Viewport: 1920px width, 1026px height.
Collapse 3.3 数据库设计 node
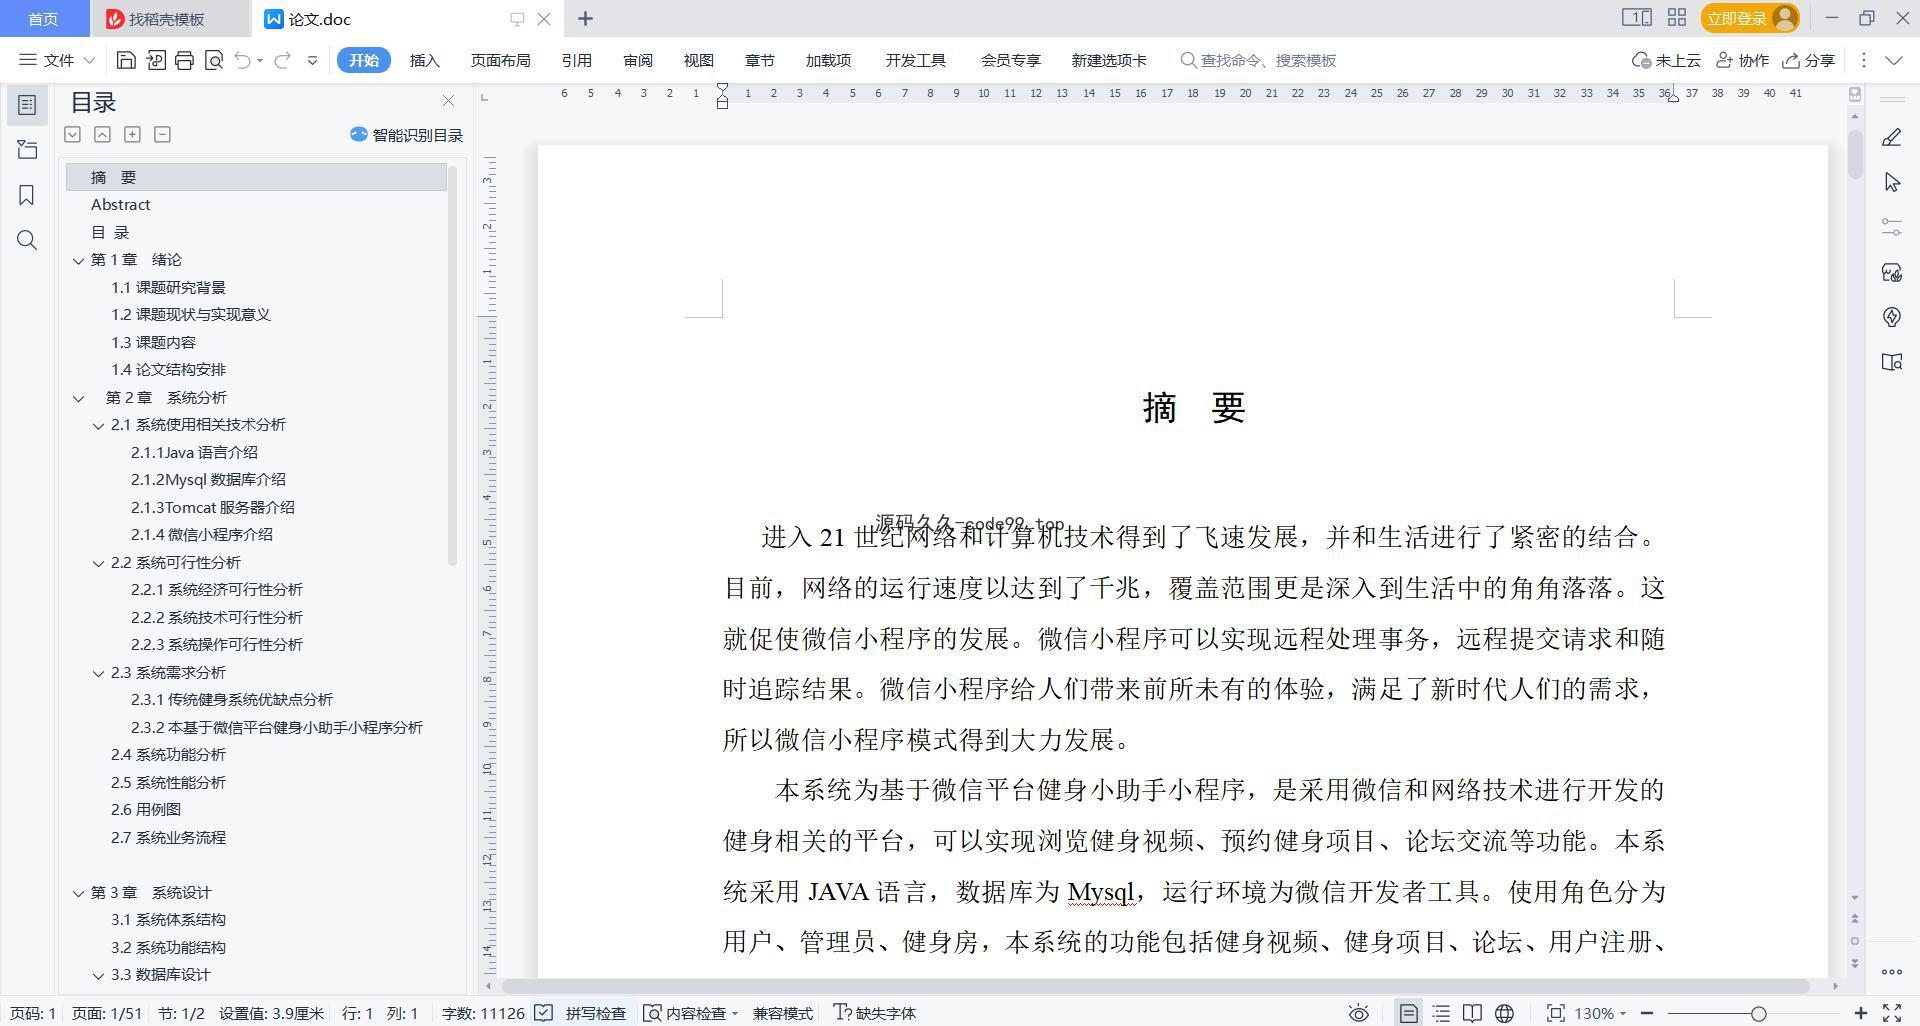pos(98,975)
